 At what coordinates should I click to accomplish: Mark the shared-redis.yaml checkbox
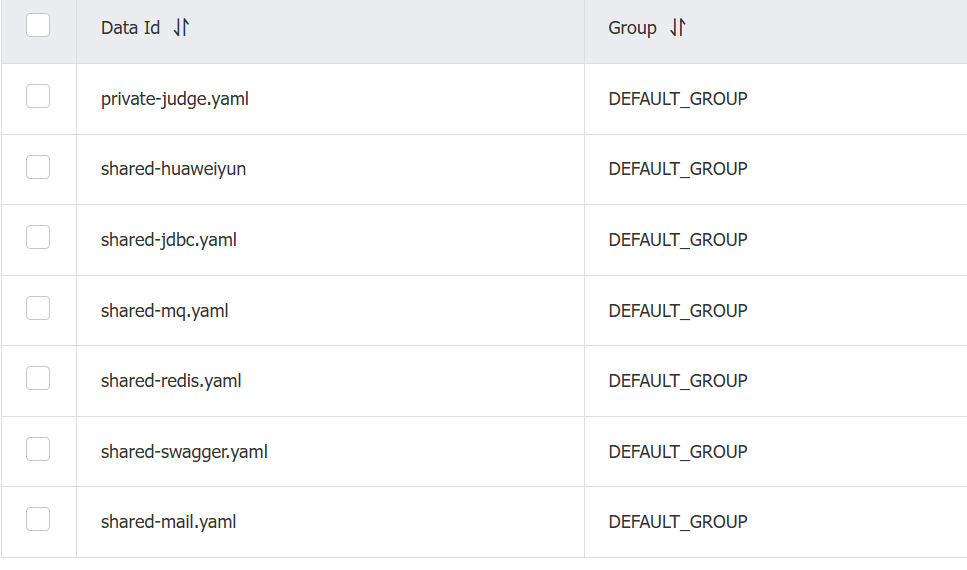point(38,378)
